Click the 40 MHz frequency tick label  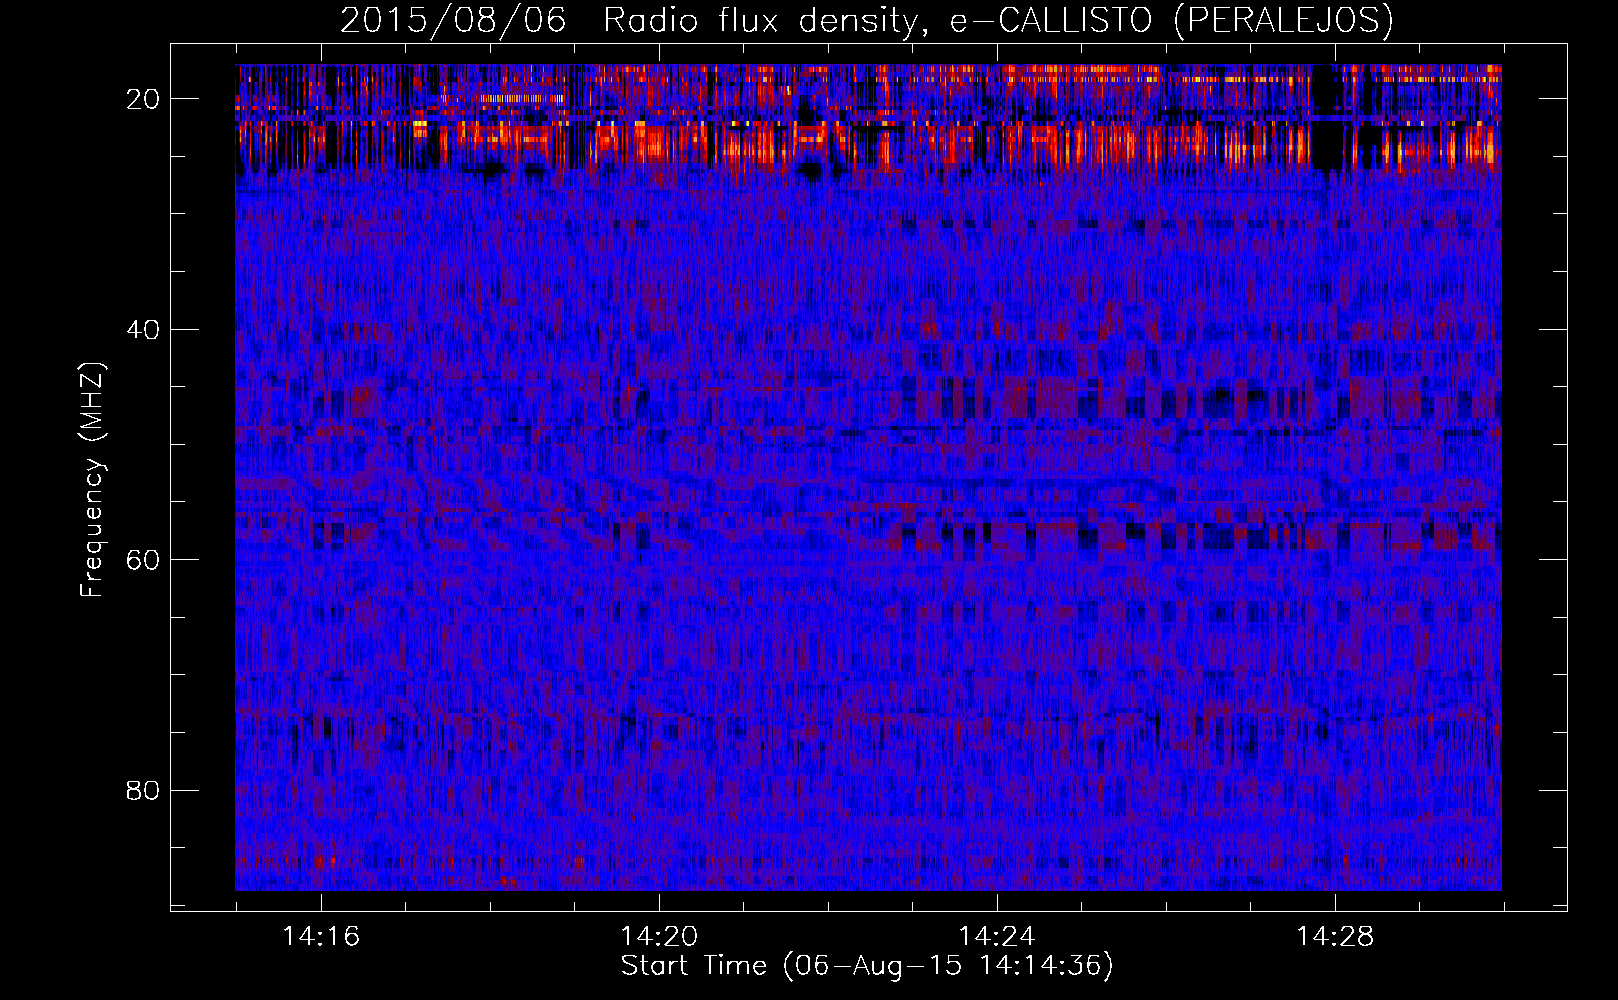143,329
